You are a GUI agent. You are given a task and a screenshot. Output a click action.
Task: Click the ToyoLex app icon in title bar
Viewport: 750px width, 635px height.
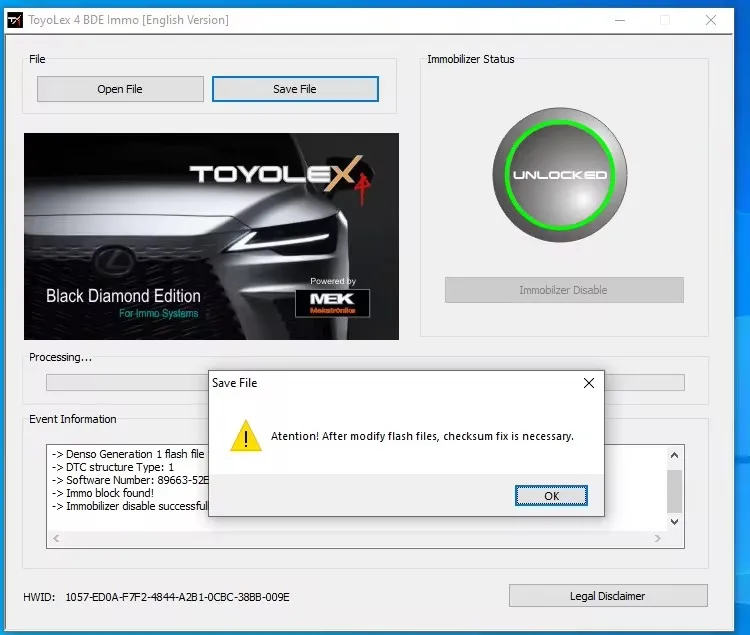pyautogui.click(x=15, y=20)
